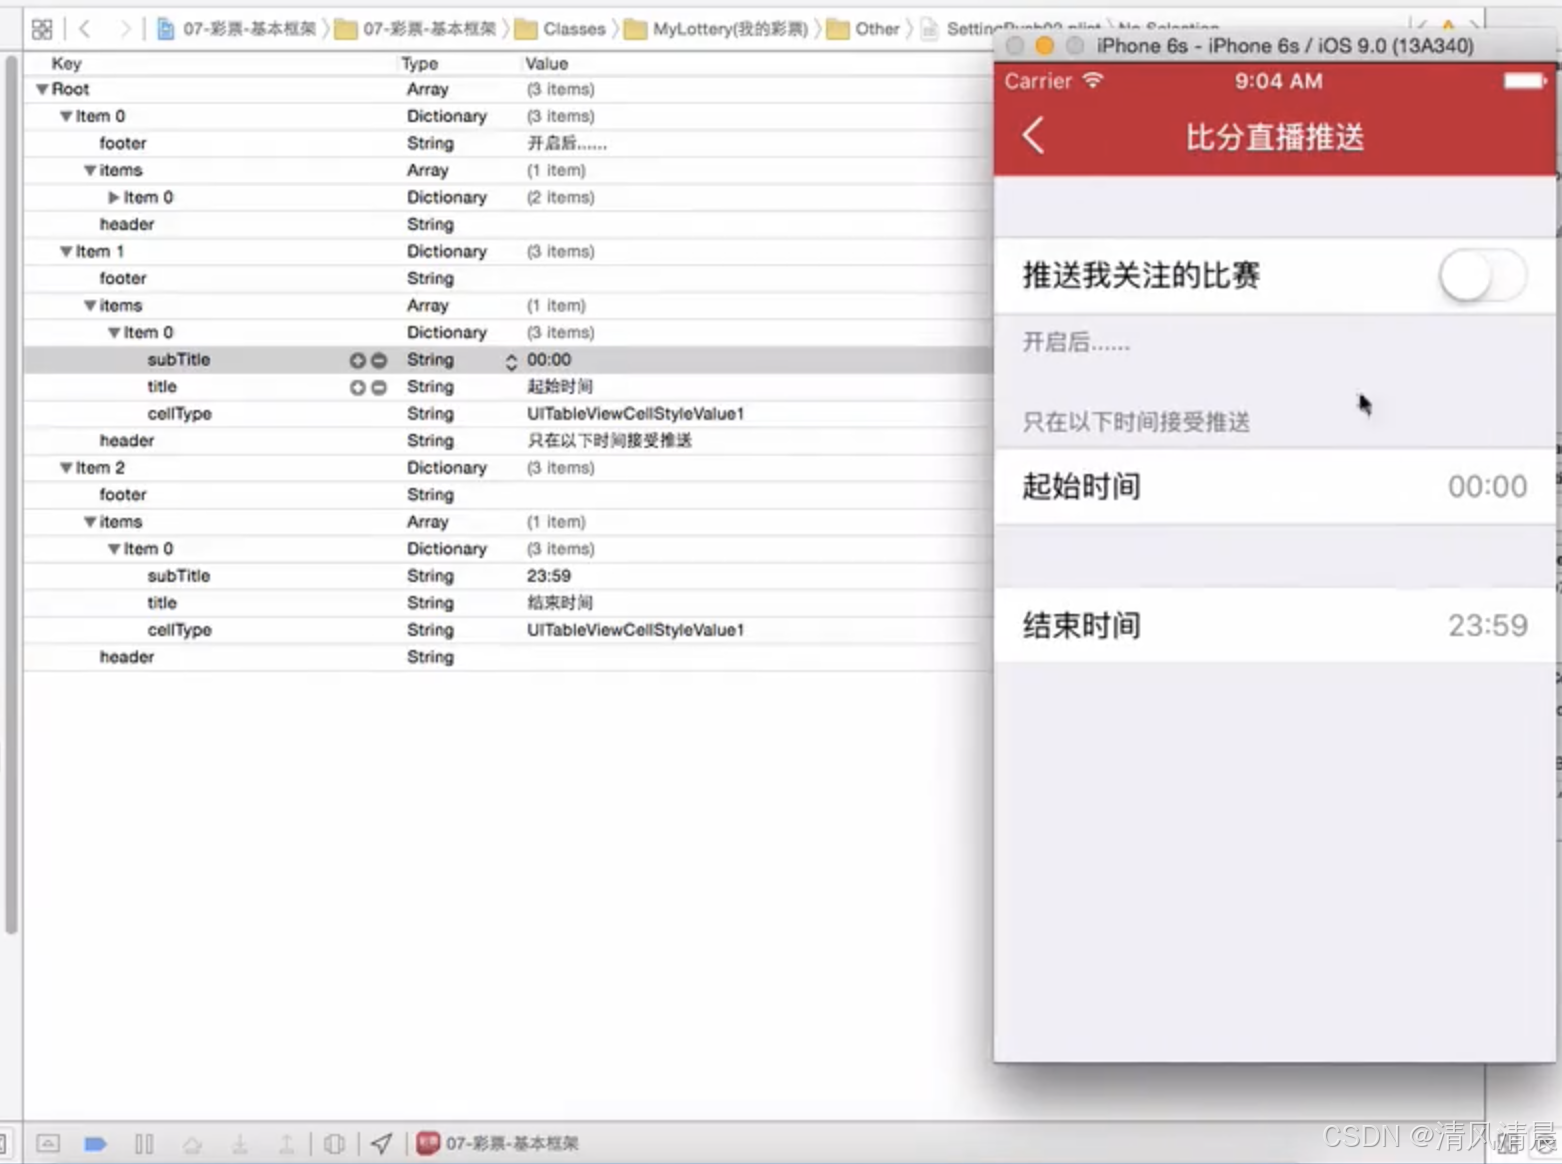Select the 07-彩票-基本框架 process in debug bar
The width and height of the screenshot is (1562, 1164).
click(x=498, y=1143)
